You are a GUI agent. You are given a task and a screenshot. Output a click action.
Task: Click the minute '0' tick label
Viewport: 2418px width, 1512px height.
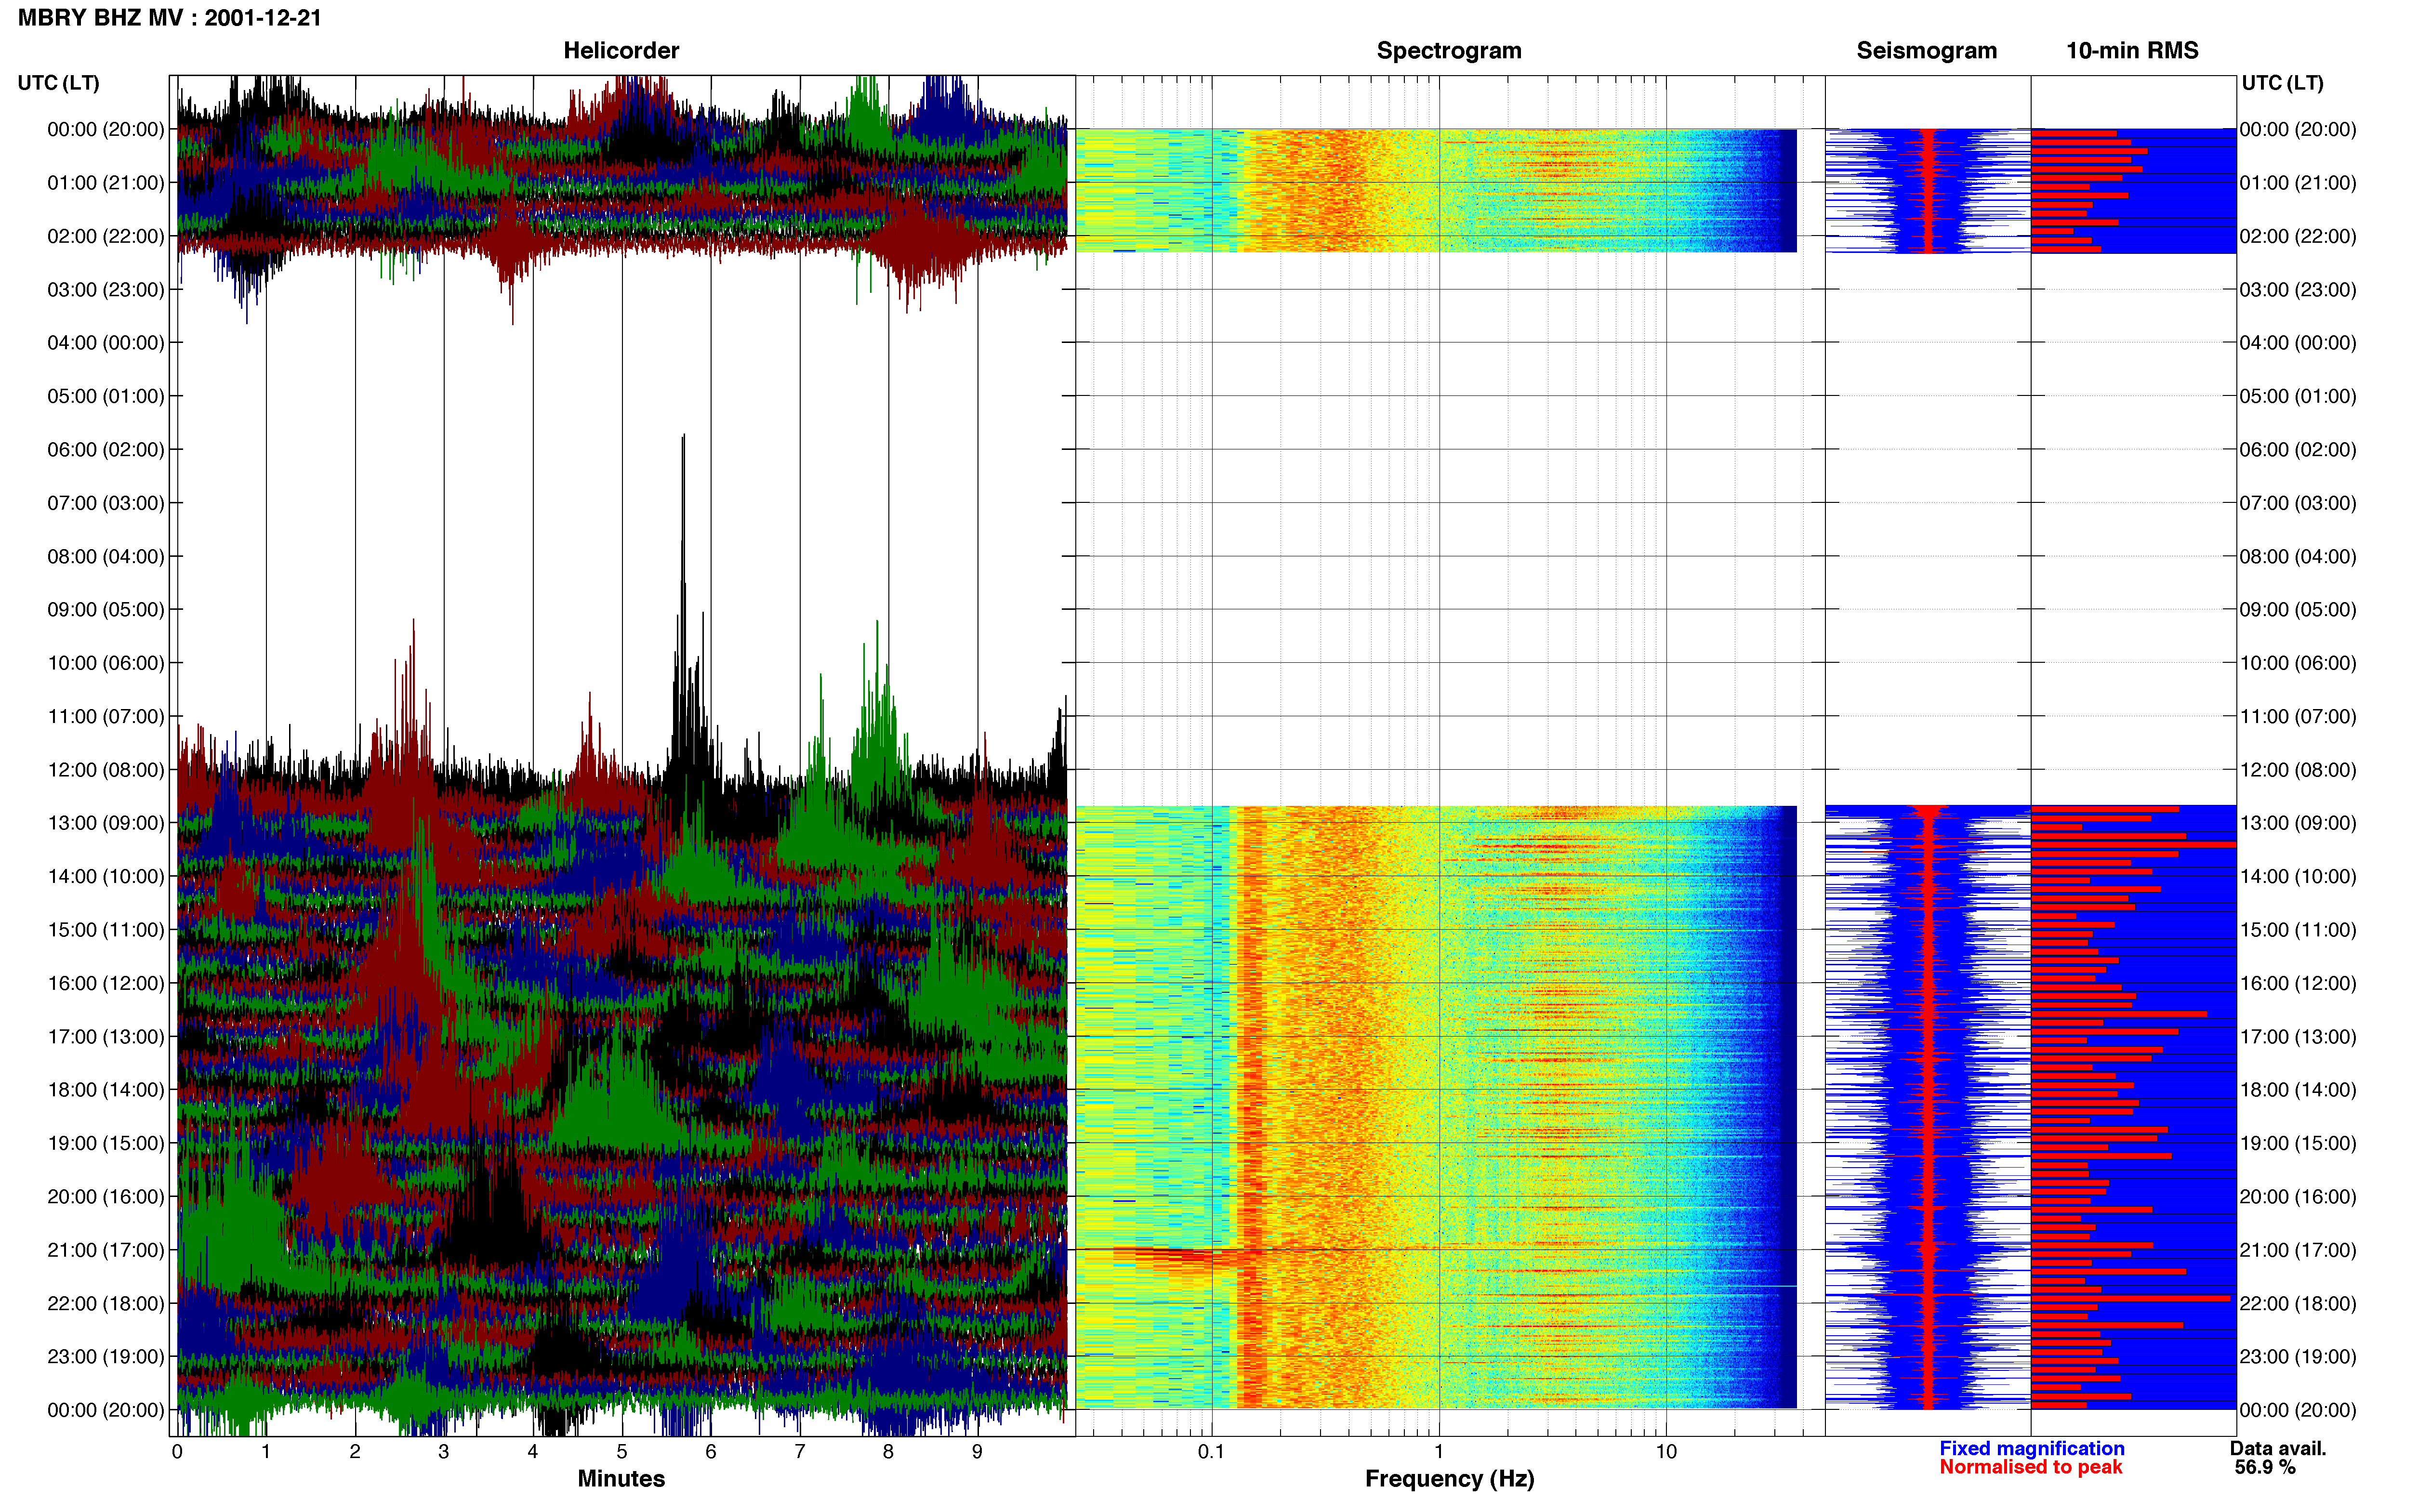tap(177, 1452)
